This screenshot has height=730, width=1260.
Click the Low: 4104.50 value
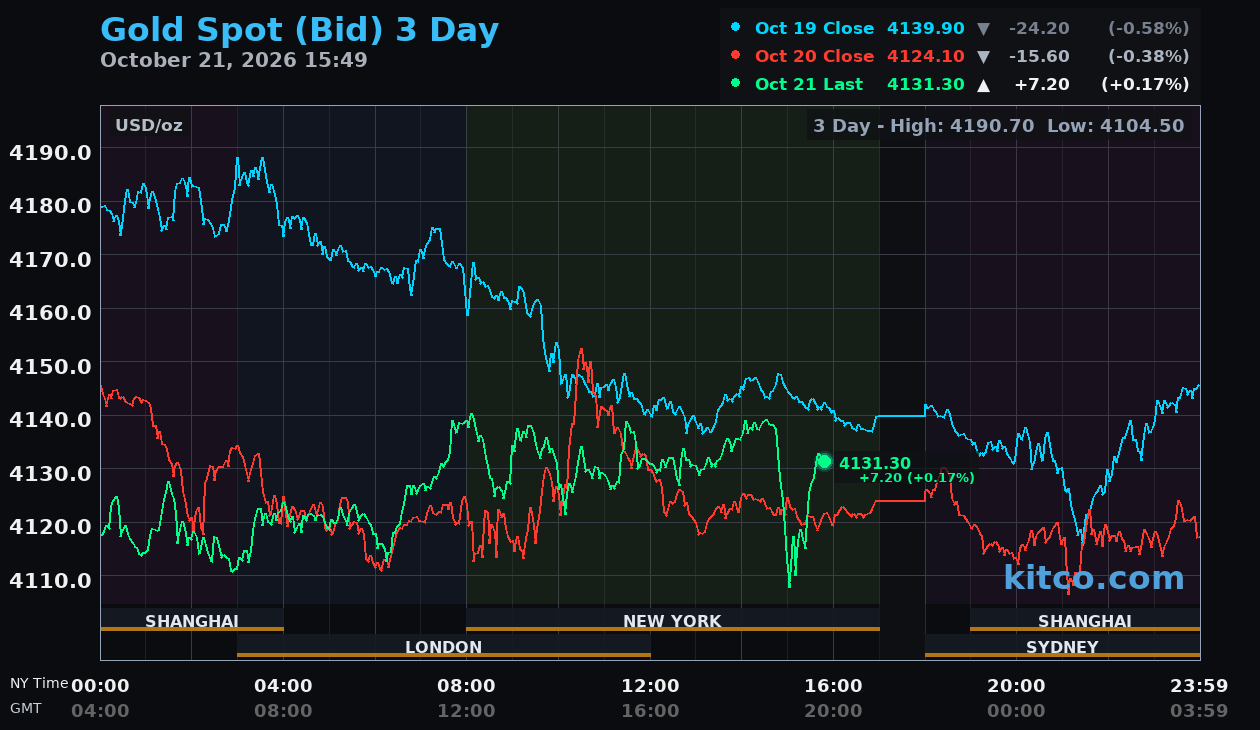pos(1116,125)
